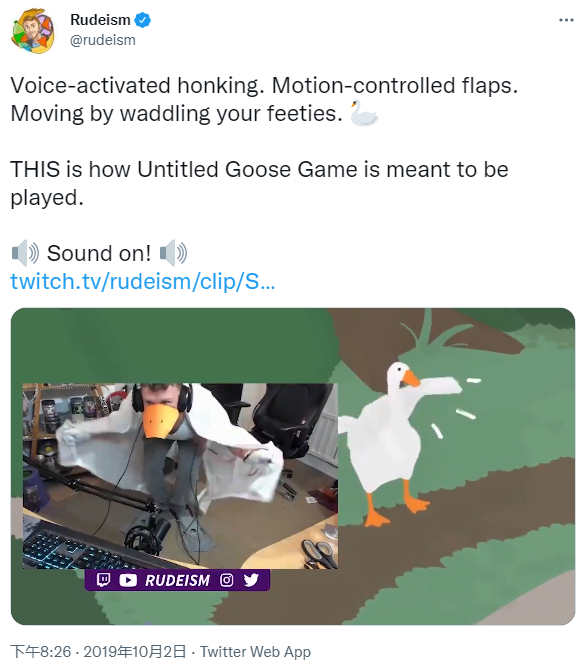Click the first speaker emoji

click(x=25, y=253)
